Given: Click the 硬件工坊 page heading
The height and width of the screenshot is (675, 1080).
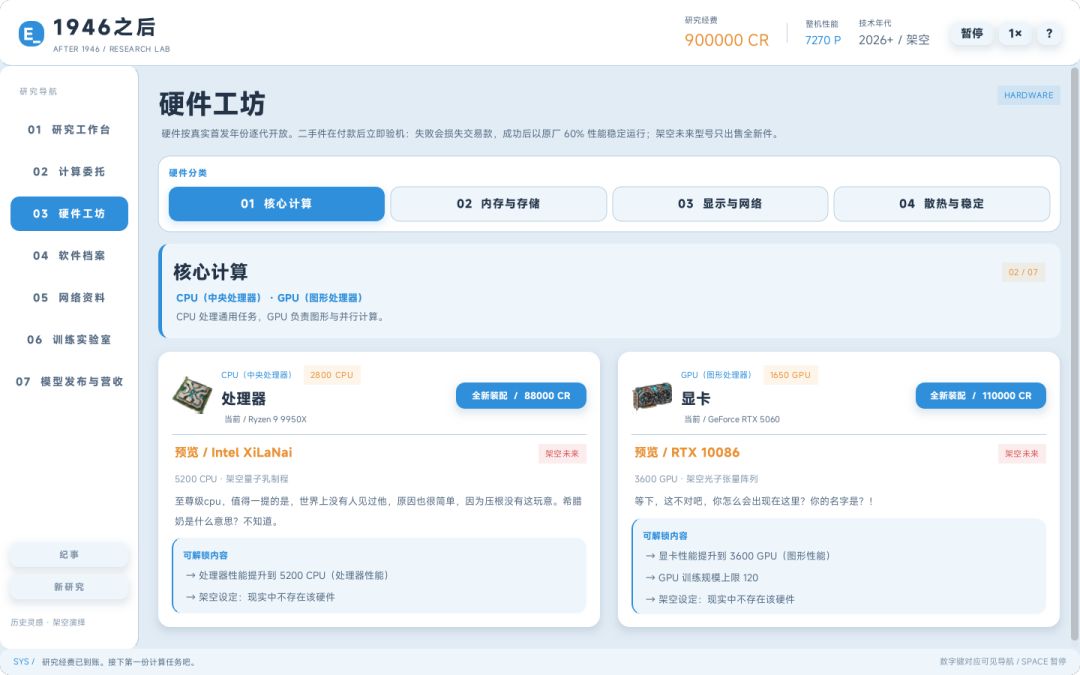Looking at the screenshot, I should coord(212,104).
